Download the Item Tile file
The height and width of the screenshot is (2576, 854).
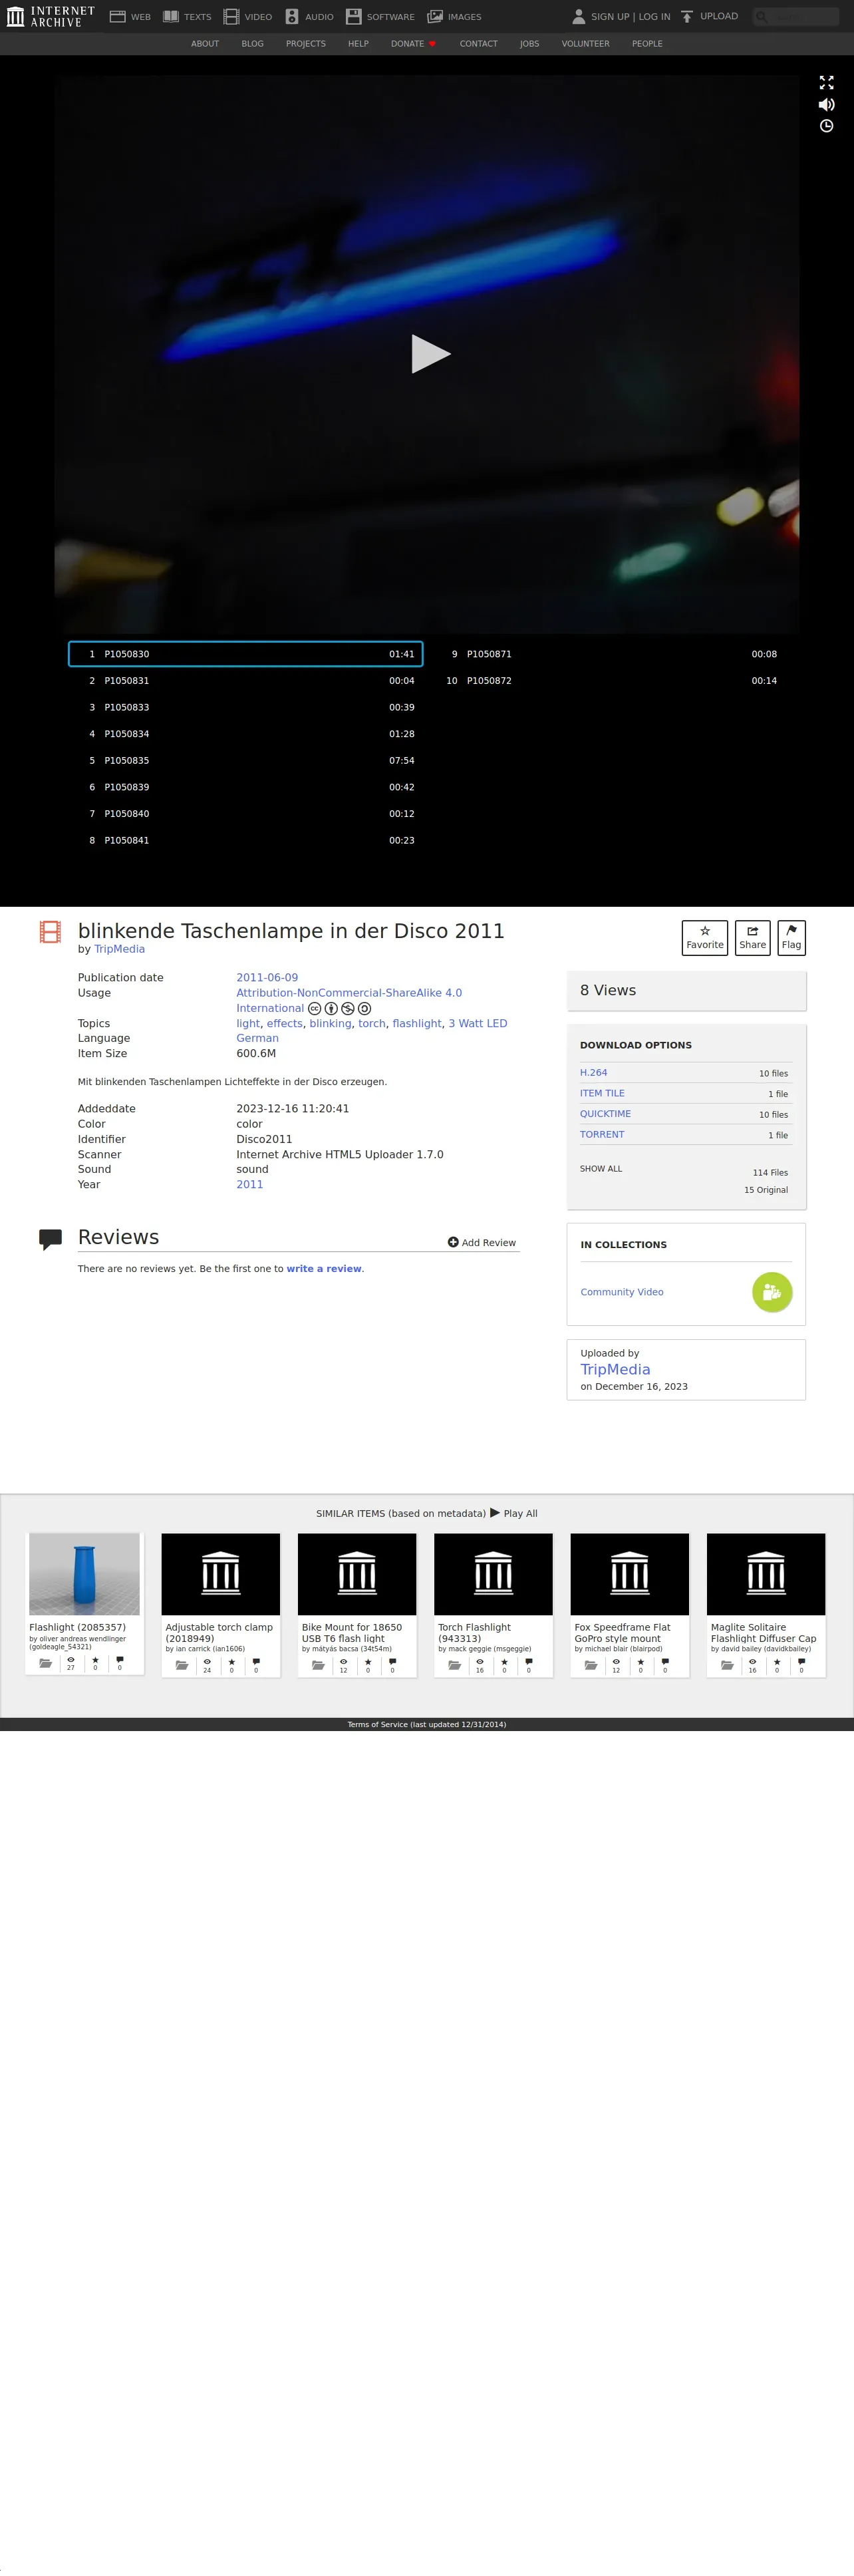click(x=602, y=1094)
